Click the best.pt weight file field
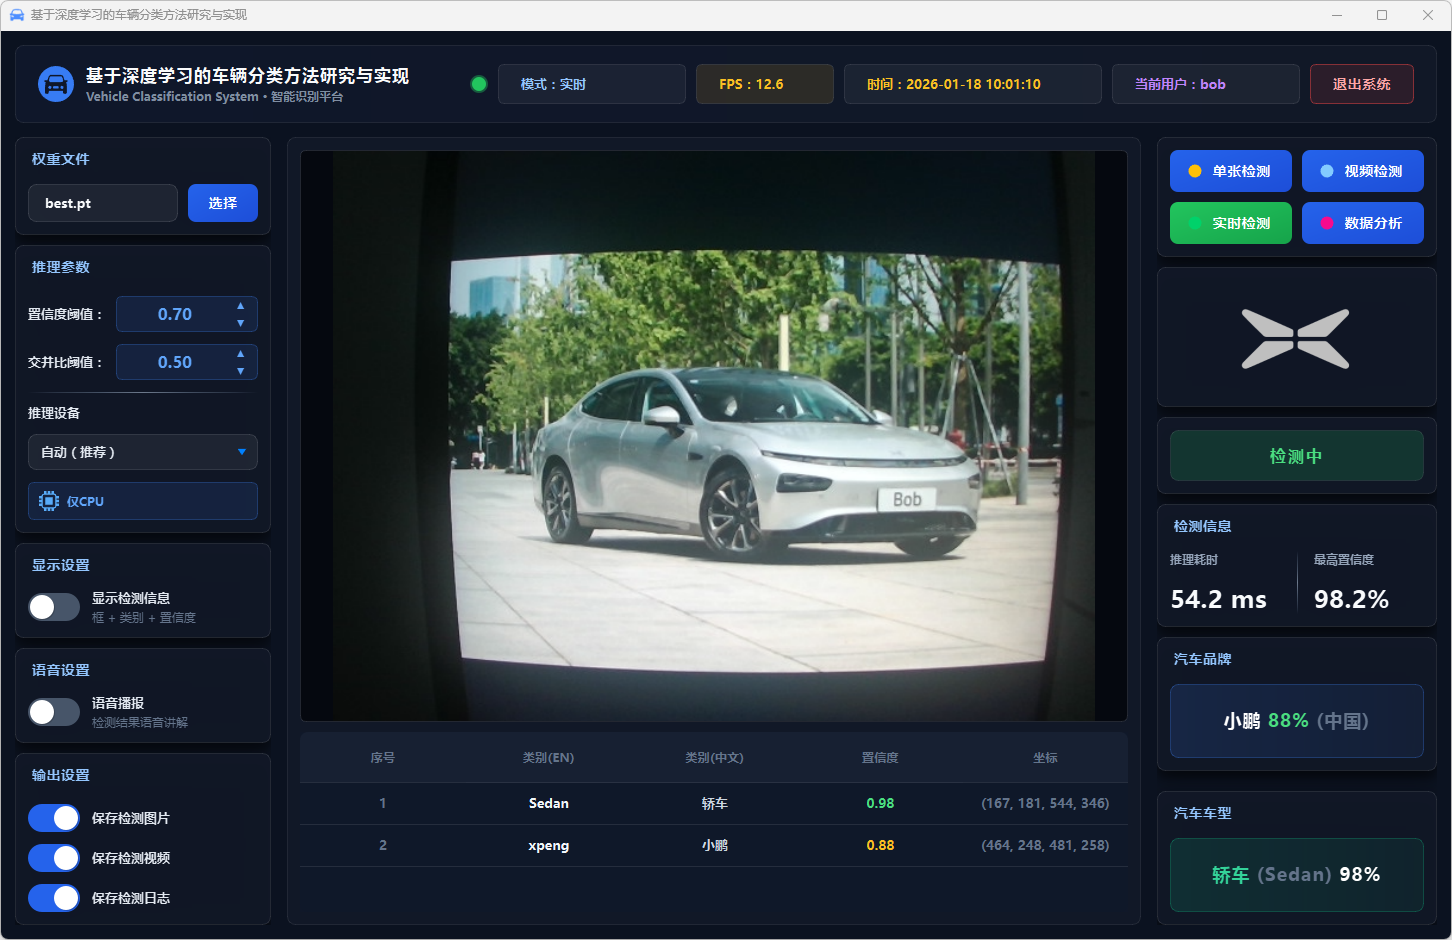 pyautogui.click(x=103, y=203)
